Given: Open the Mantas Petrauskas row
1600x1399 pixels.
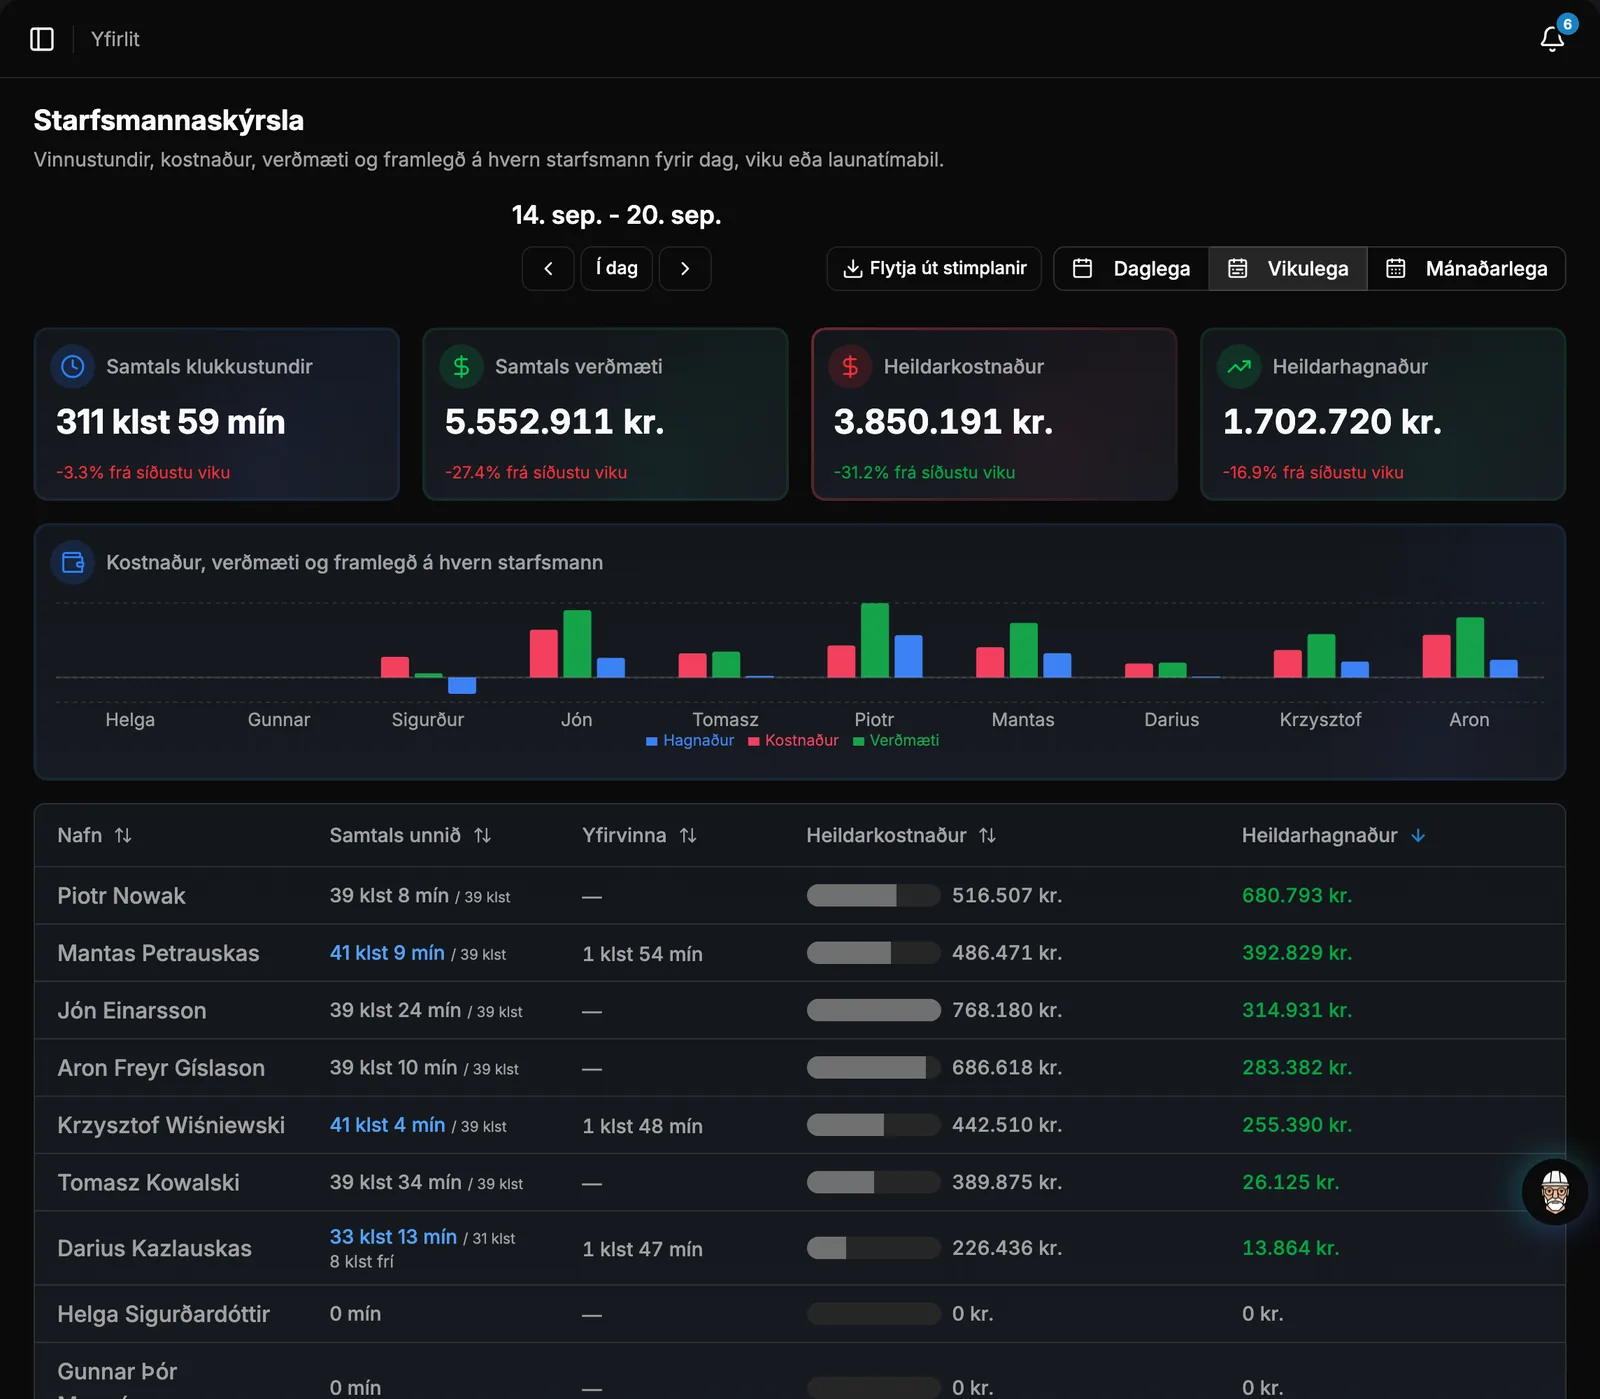Looking at the screenshot, I should coord(800,953).
